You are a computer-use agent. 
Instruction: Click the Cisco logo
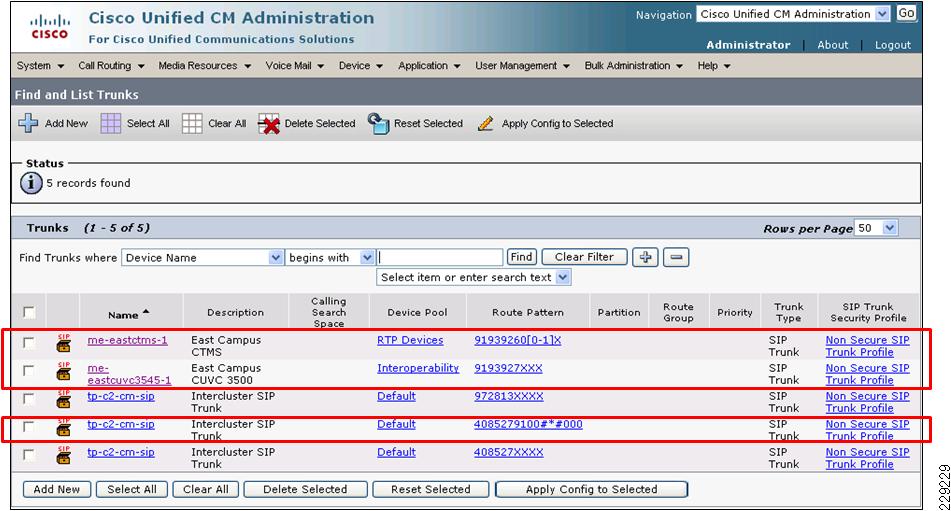pos(50,27)
